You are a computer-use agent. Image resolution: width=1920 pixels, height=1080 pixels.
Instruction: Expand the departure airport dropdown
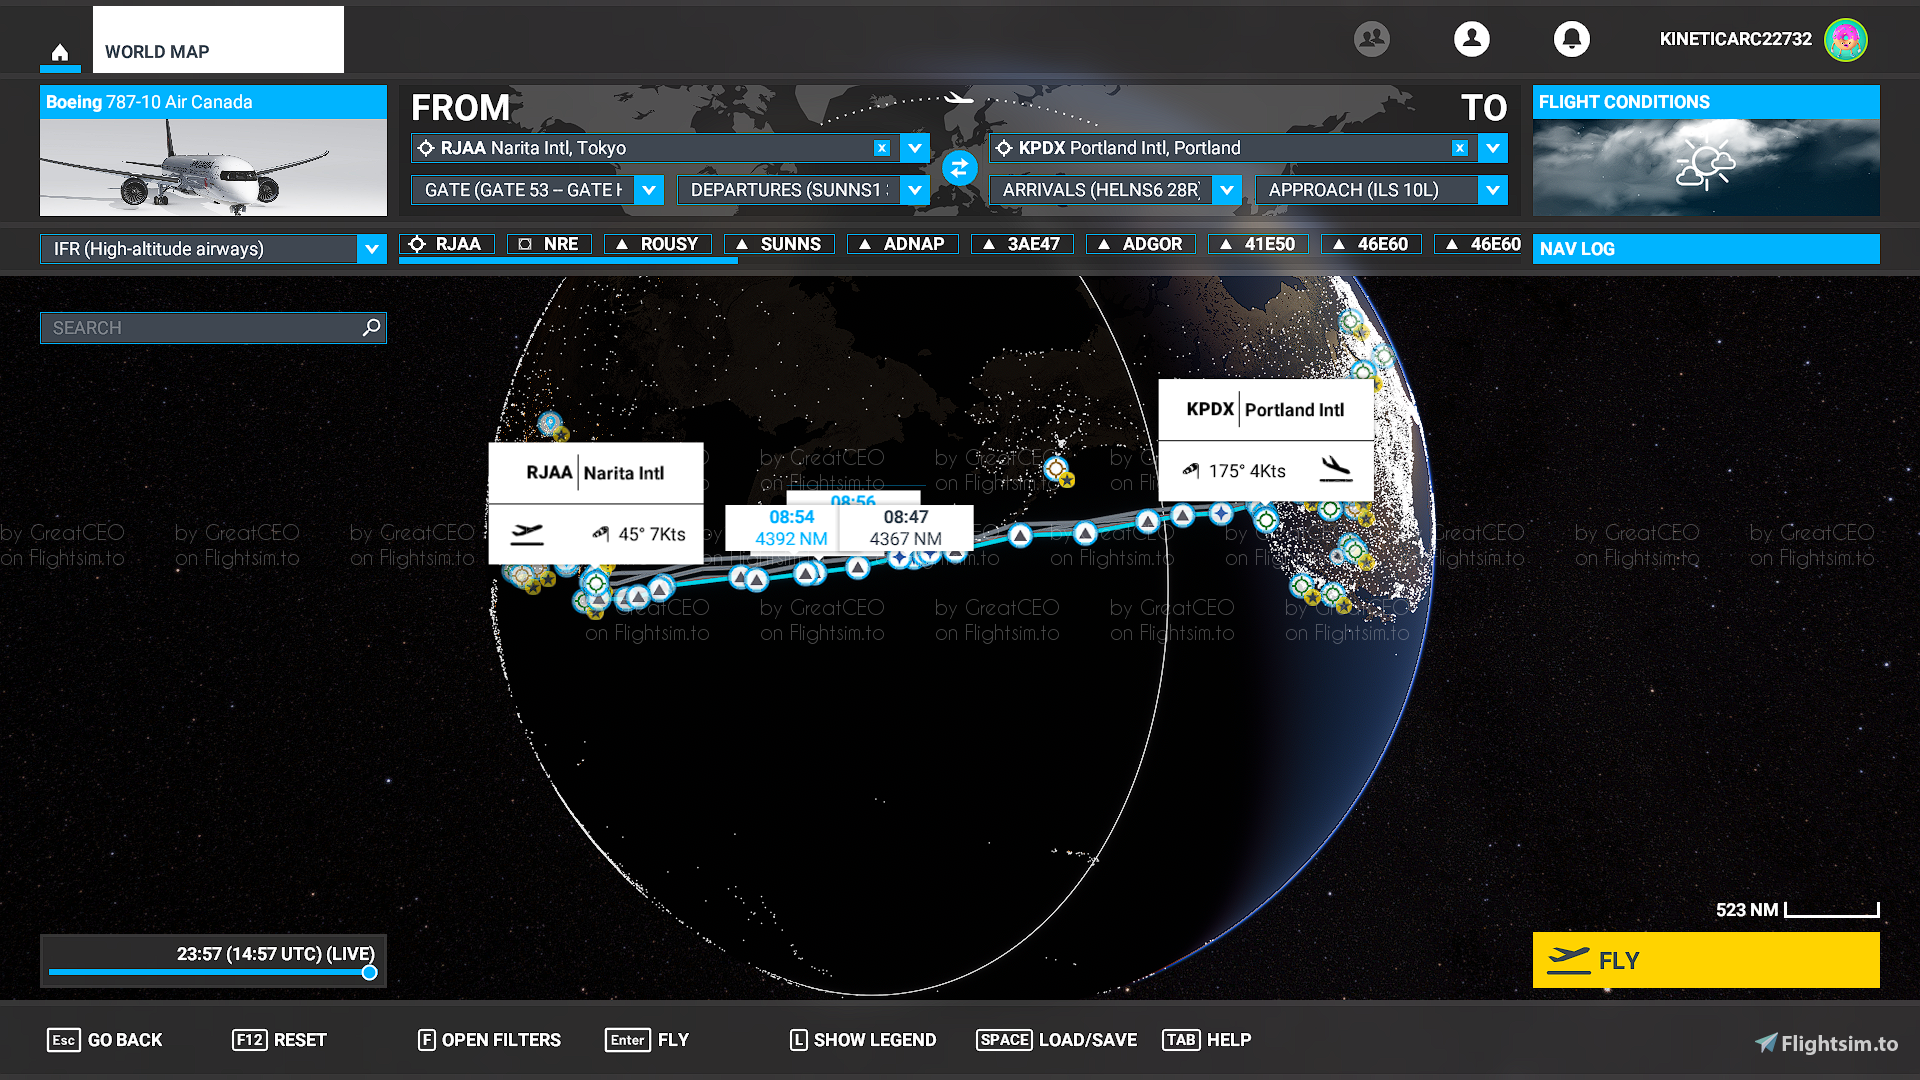[915, 148]
